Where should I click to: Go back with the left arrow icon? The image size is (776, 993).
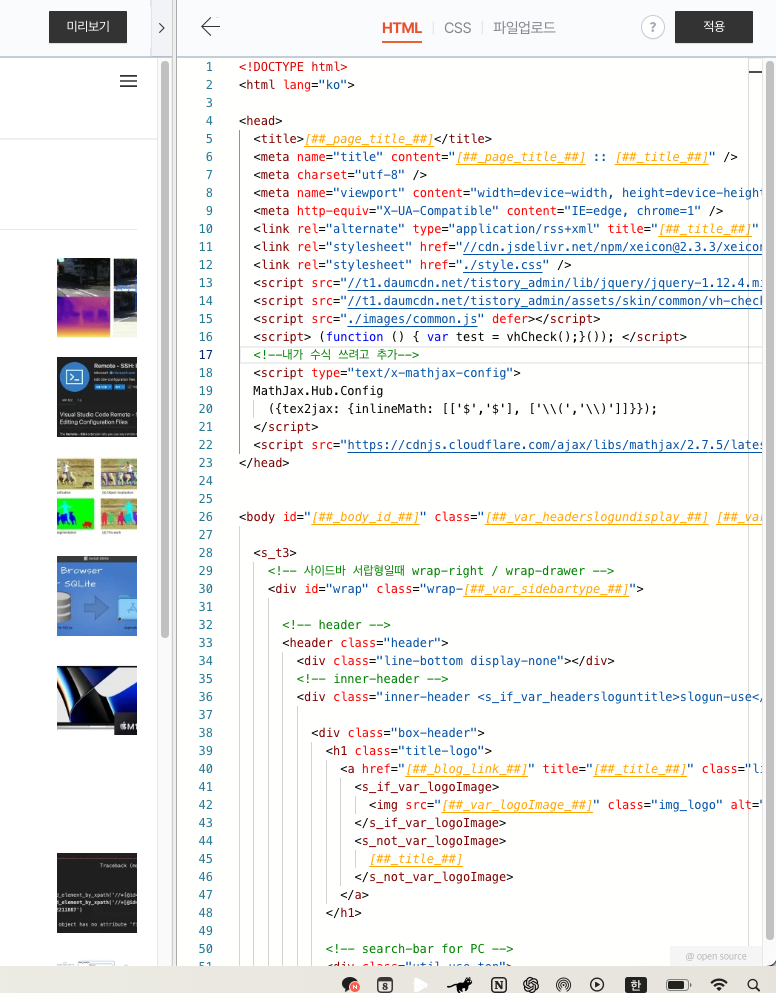[x=210, y=27]
